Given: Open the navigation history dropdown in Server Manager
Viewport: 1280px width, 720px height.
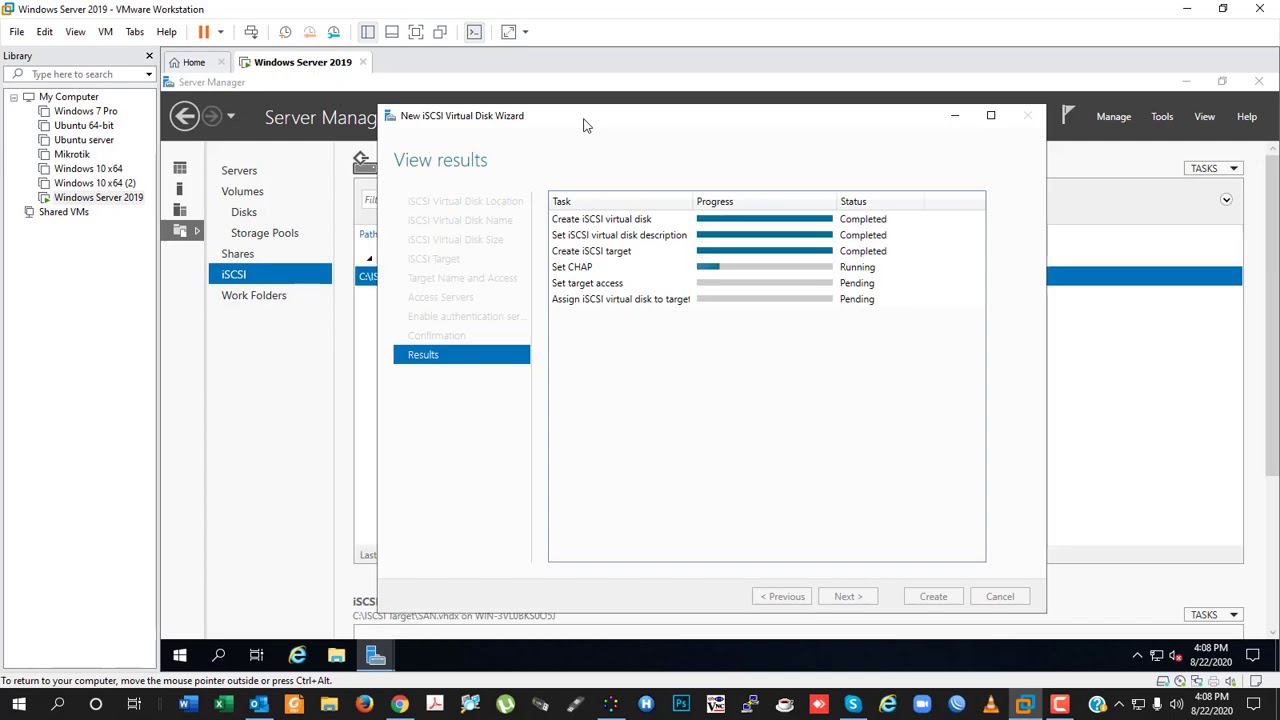Looking at the screenshot, I should pos(231,117).
